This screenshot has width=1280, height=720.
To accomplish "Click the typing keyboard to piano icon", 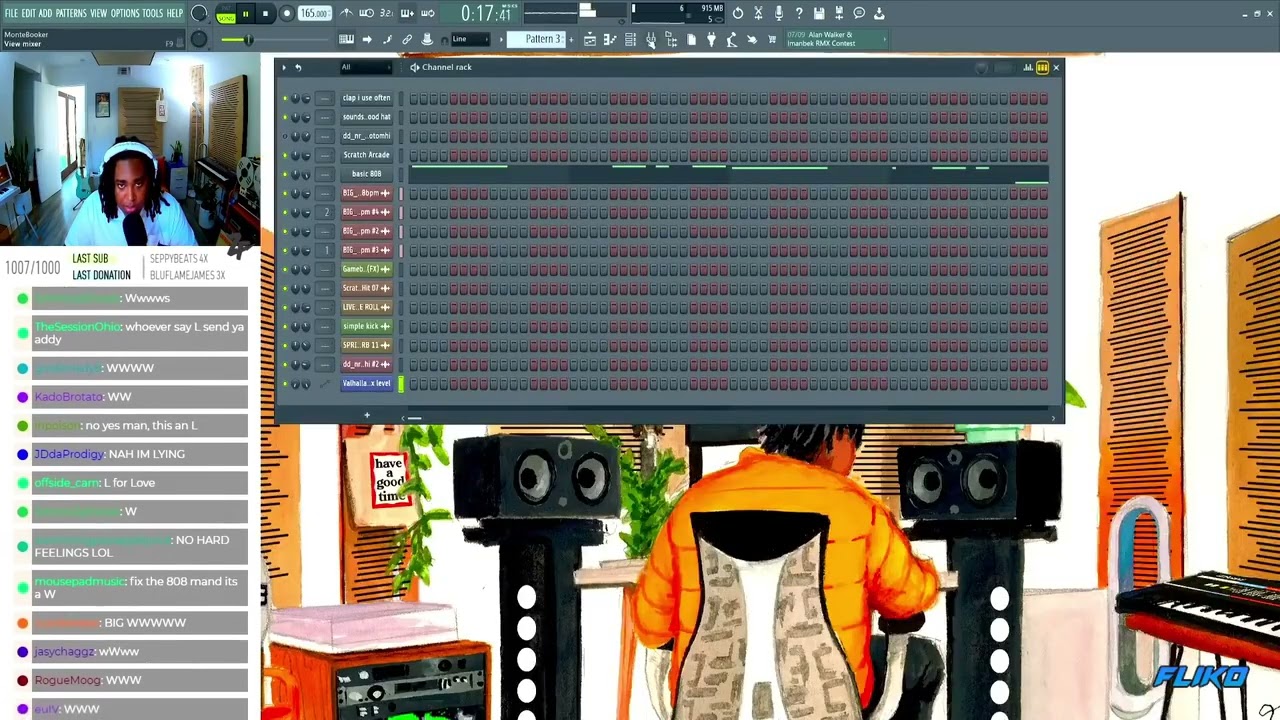I will [346, 39].
